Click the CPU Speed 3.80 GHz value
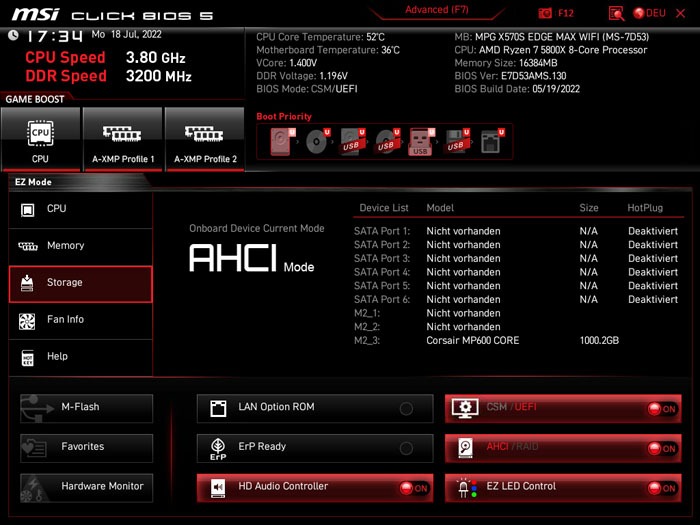The height and width of the screenshot is (525, 700). (155, 58)
